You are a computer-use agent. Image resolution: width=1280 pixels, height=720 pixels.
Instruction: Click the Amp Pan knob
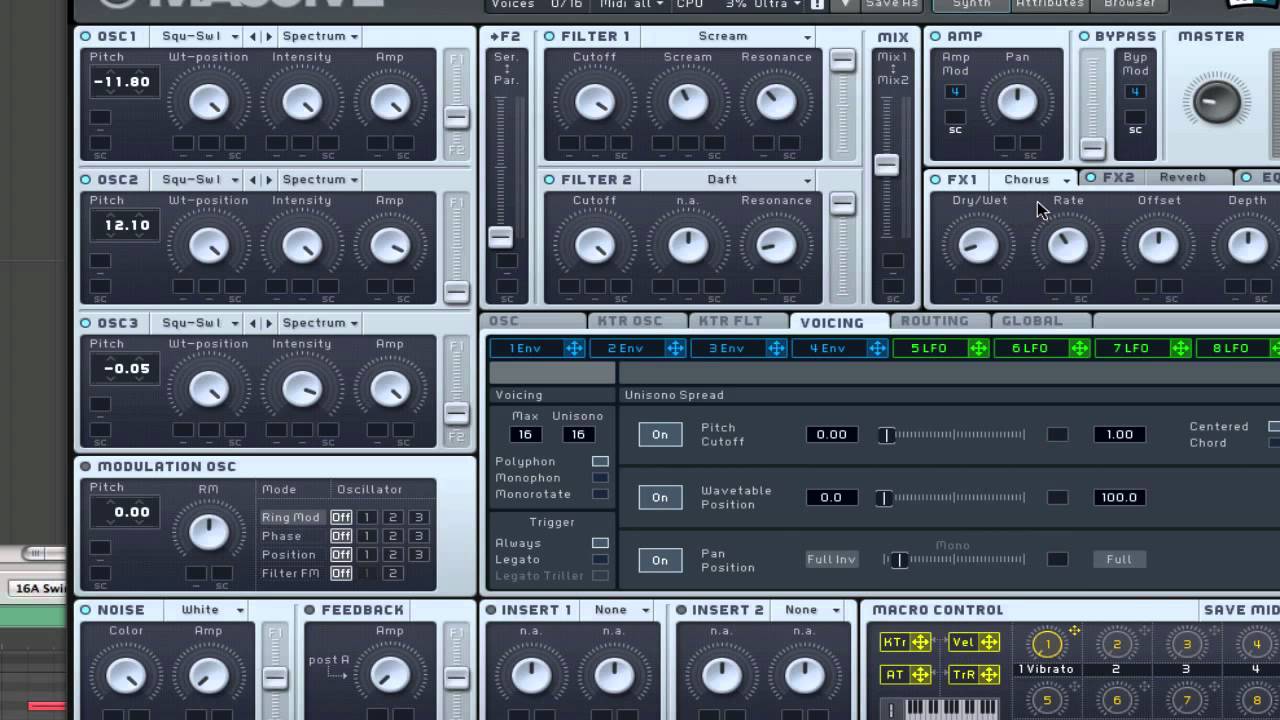pyautogui.click(x=1017, y=102)
